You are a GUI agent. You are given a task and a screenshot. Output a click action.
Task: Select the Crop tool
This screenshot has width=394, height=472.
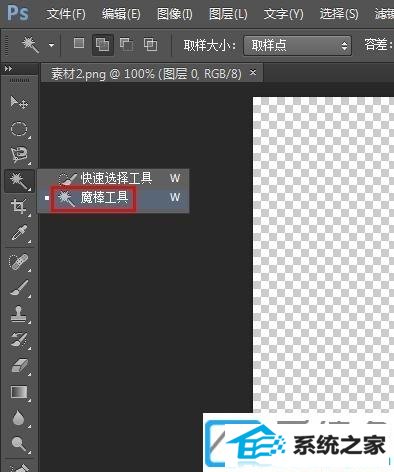tap(19, 207)
